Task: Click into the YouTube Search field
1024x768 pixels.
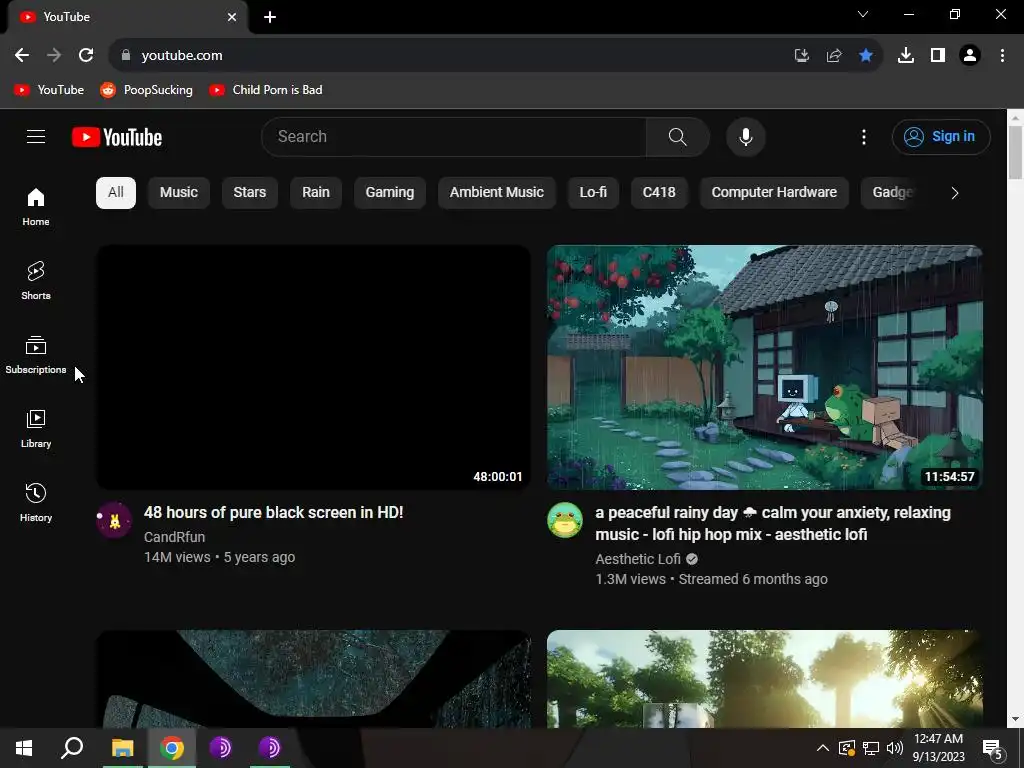Action: click(454, 137)
